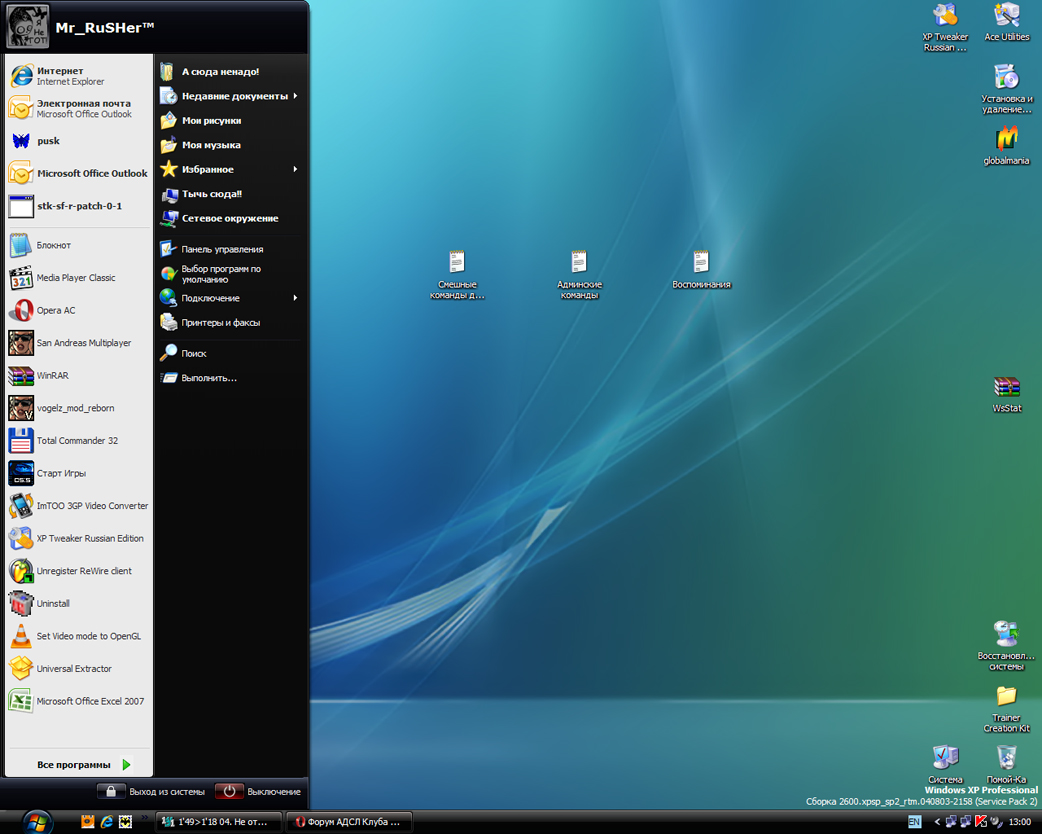
Task: Open Поиск search
Action: (230, 354)
